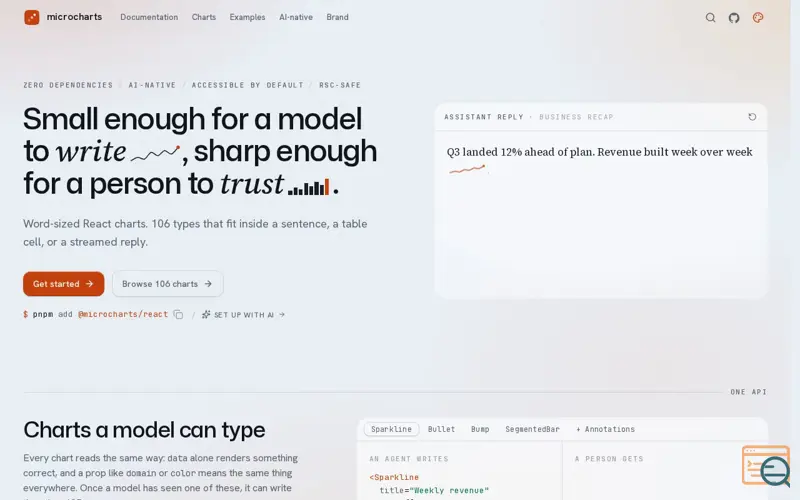Screen dimensions: 800x500
Task: Click the 'AN AGENT WRITES' label
Action: coord(409,459)
